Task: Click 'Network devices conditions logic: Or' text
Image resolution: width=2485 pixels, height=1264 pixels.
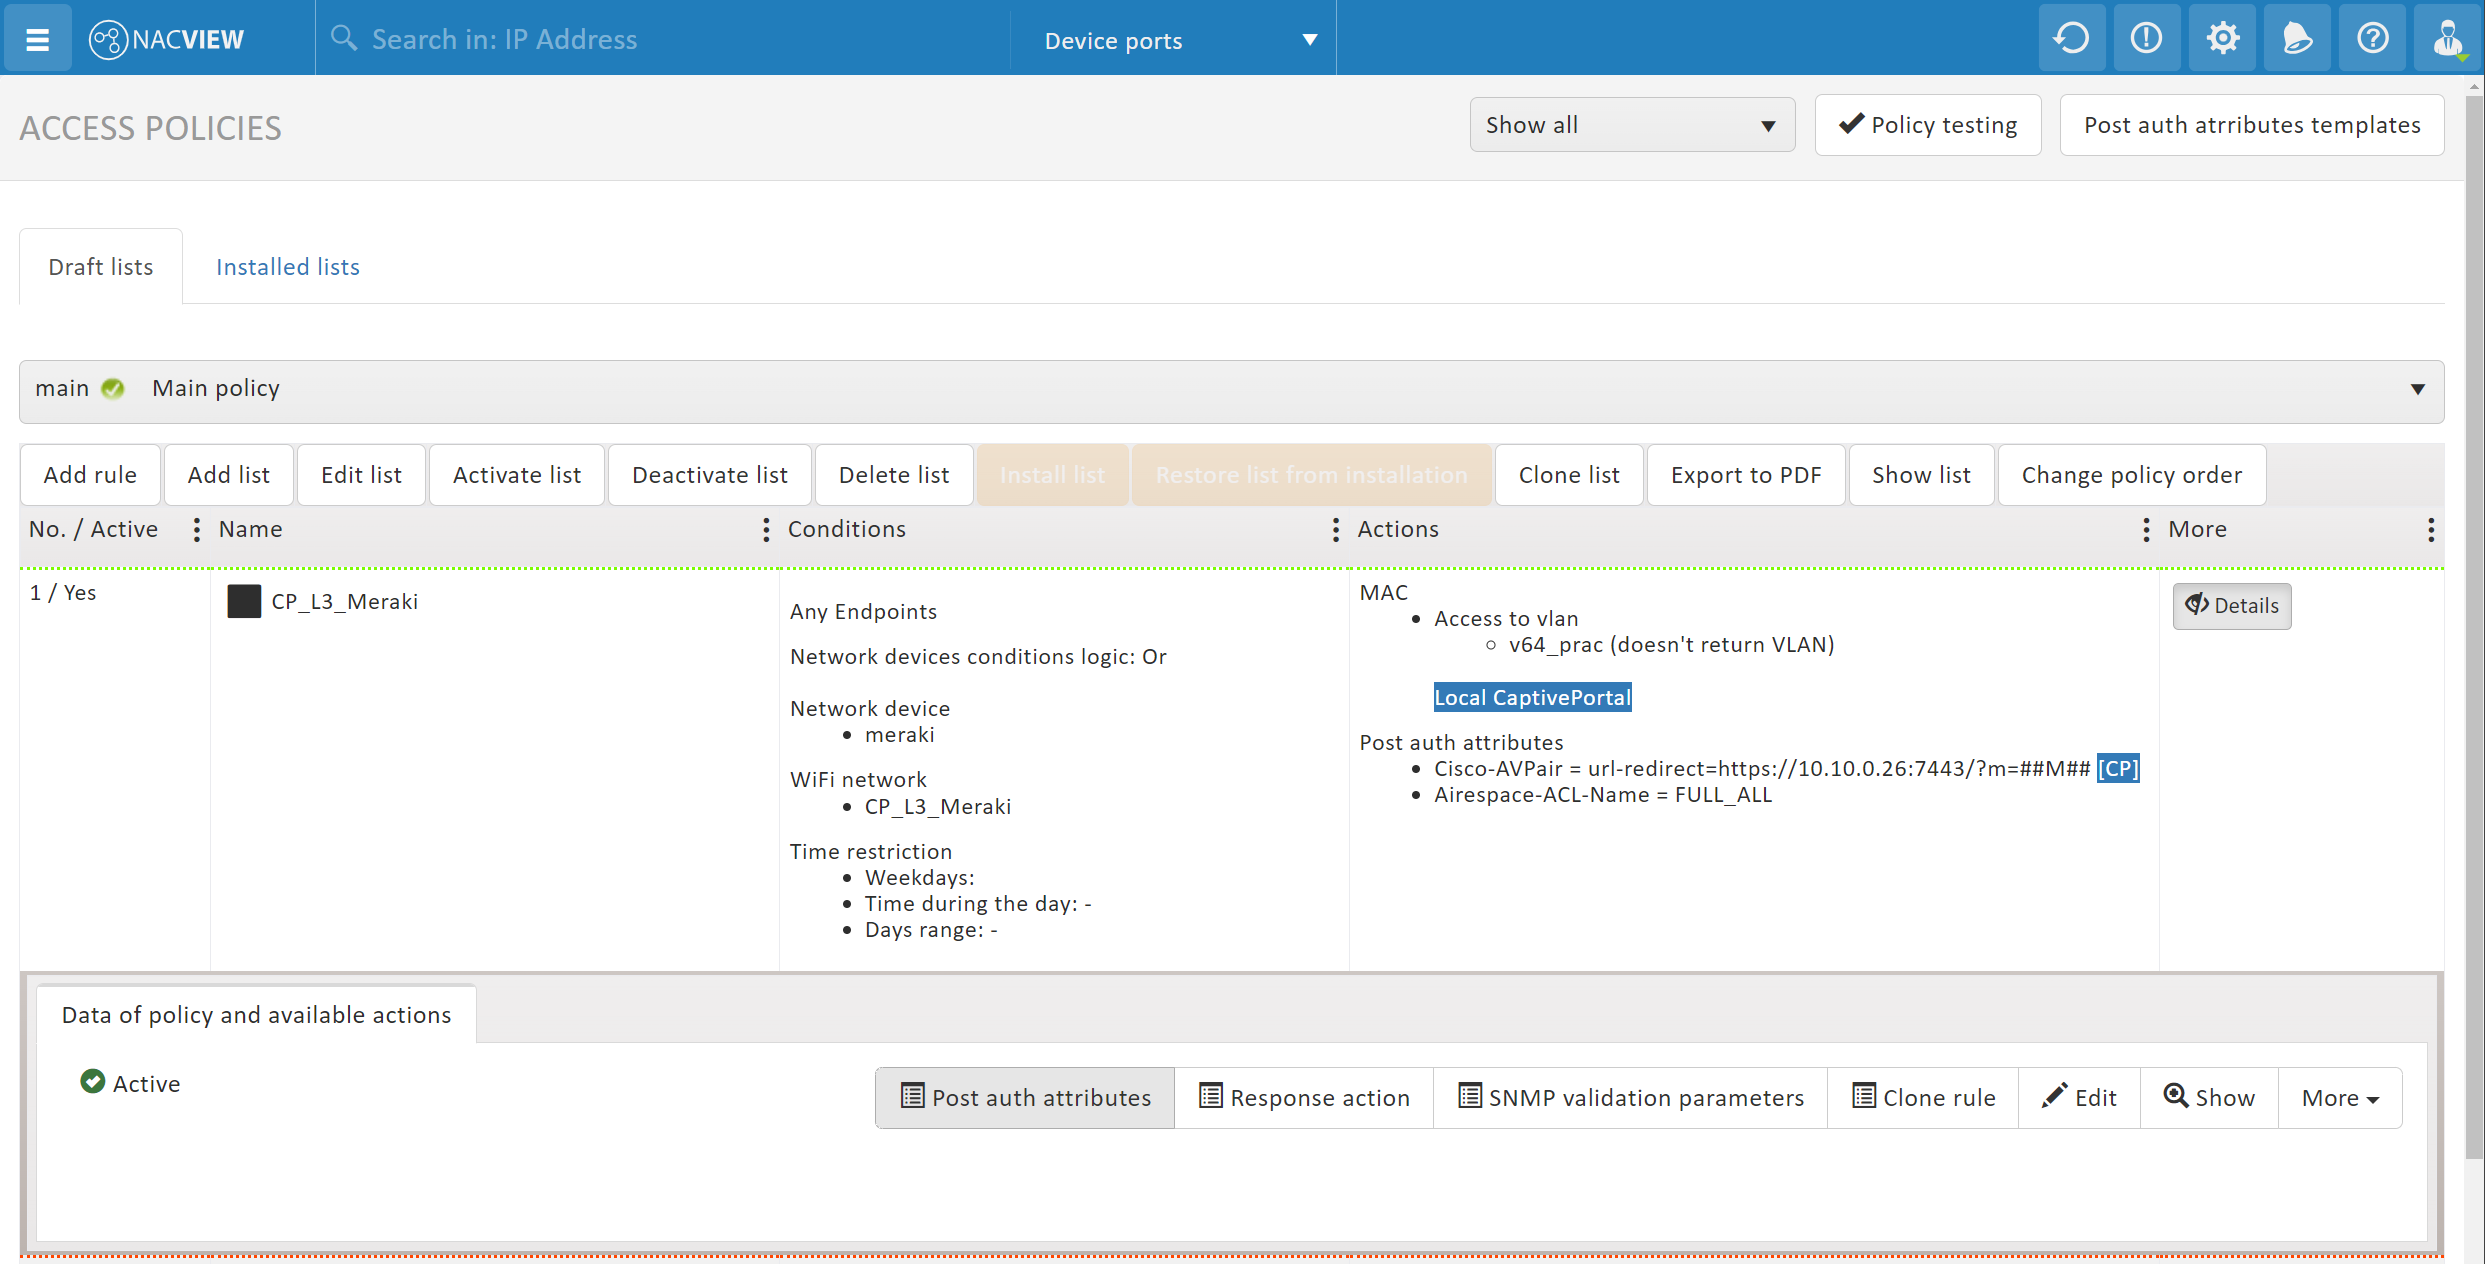Action: pos(978,657)
